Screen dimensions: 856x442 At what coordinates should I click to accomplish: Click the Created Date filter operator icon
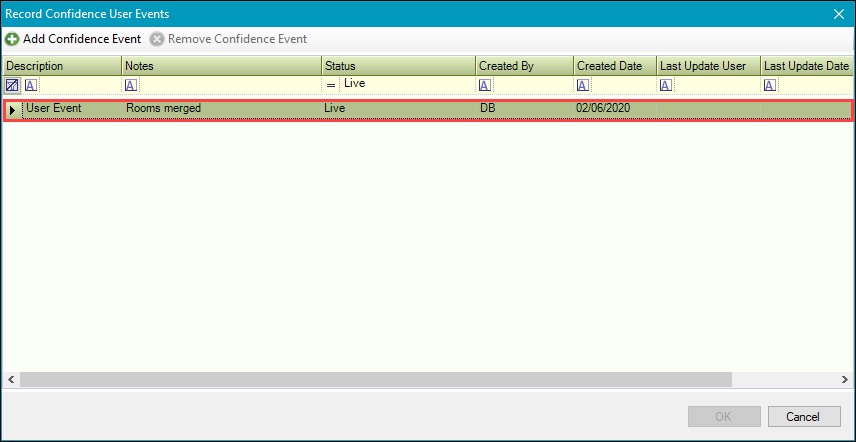583,86
